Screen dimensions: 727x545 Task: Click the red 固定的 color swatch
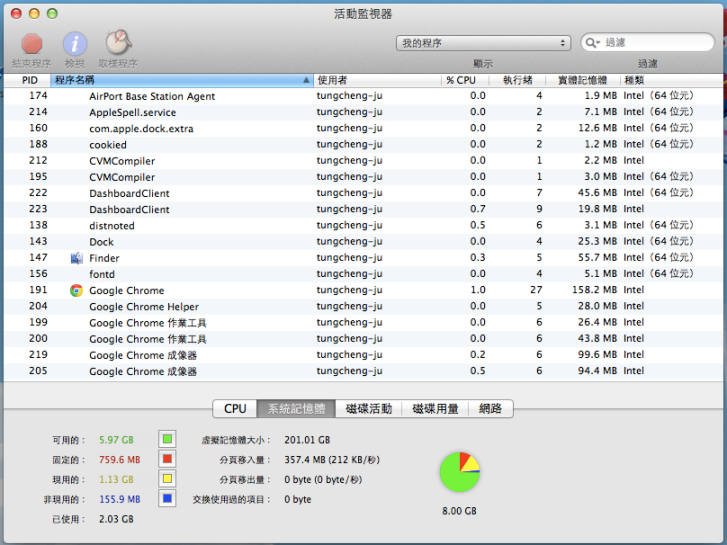[x=167, y=459]
